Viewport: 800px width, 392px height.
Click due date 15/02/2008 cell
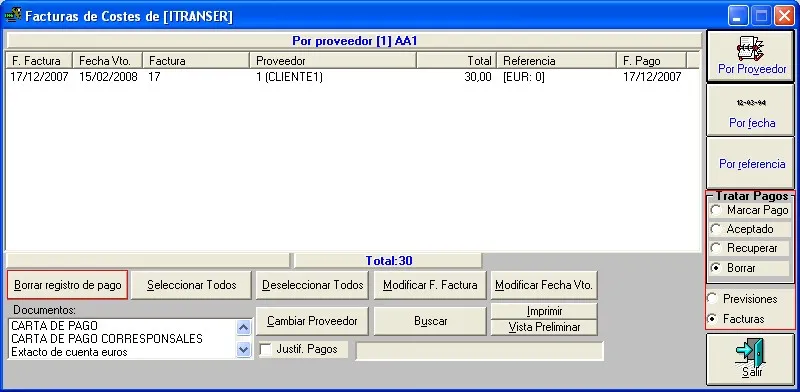(108, 77)
